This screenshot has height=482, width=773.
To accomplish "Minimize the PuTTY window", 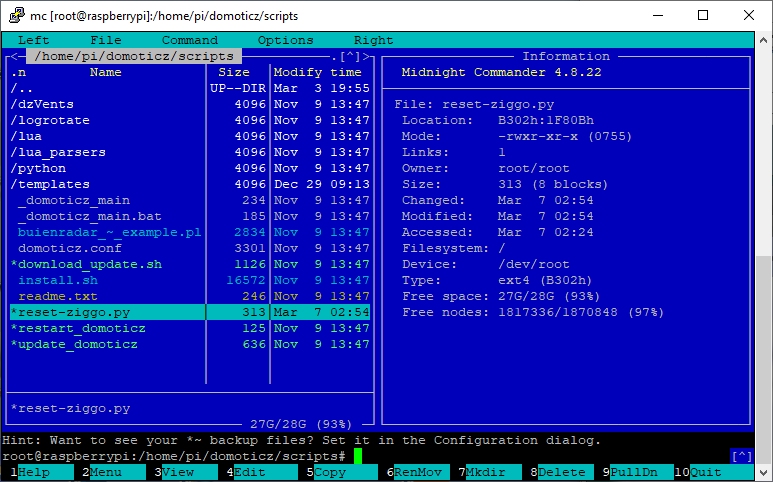I will click(x=658, y=15).
